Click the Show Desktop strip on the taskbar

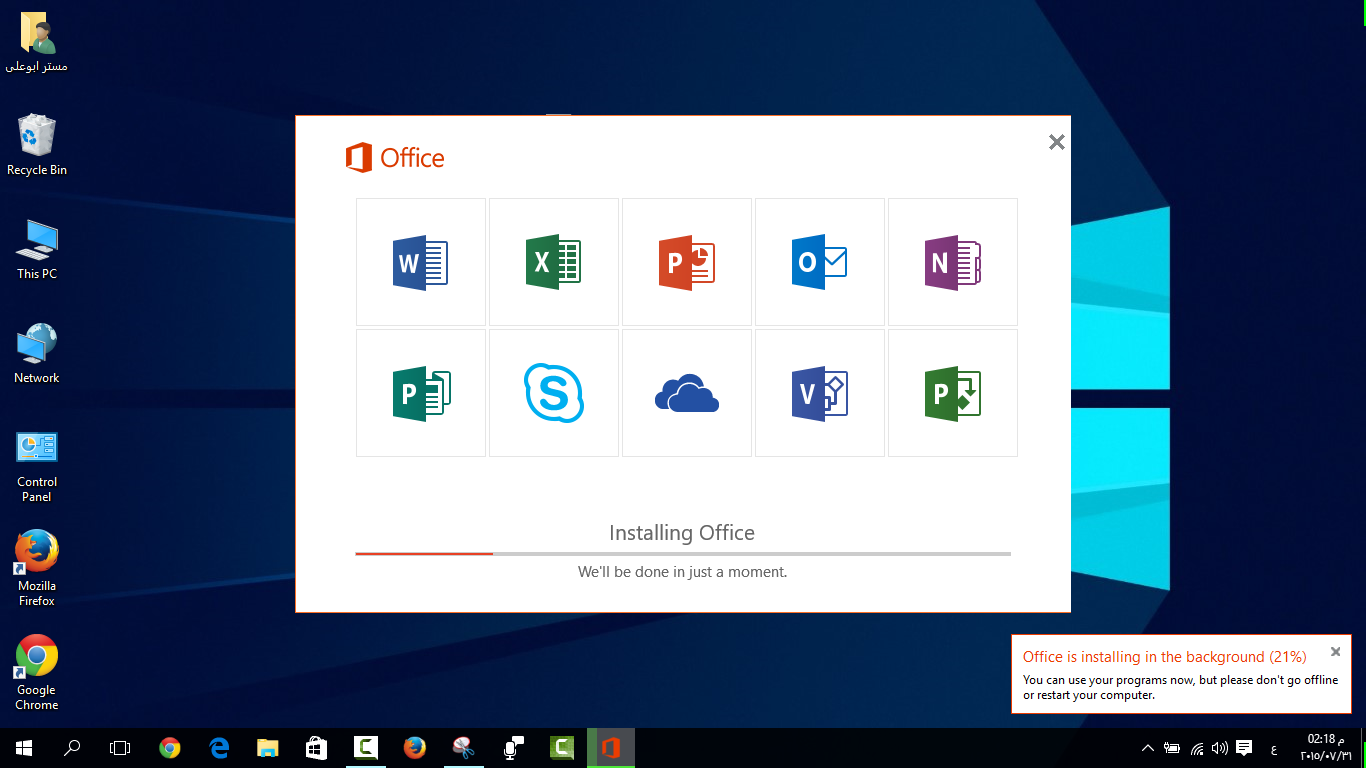pos(1362,748)
